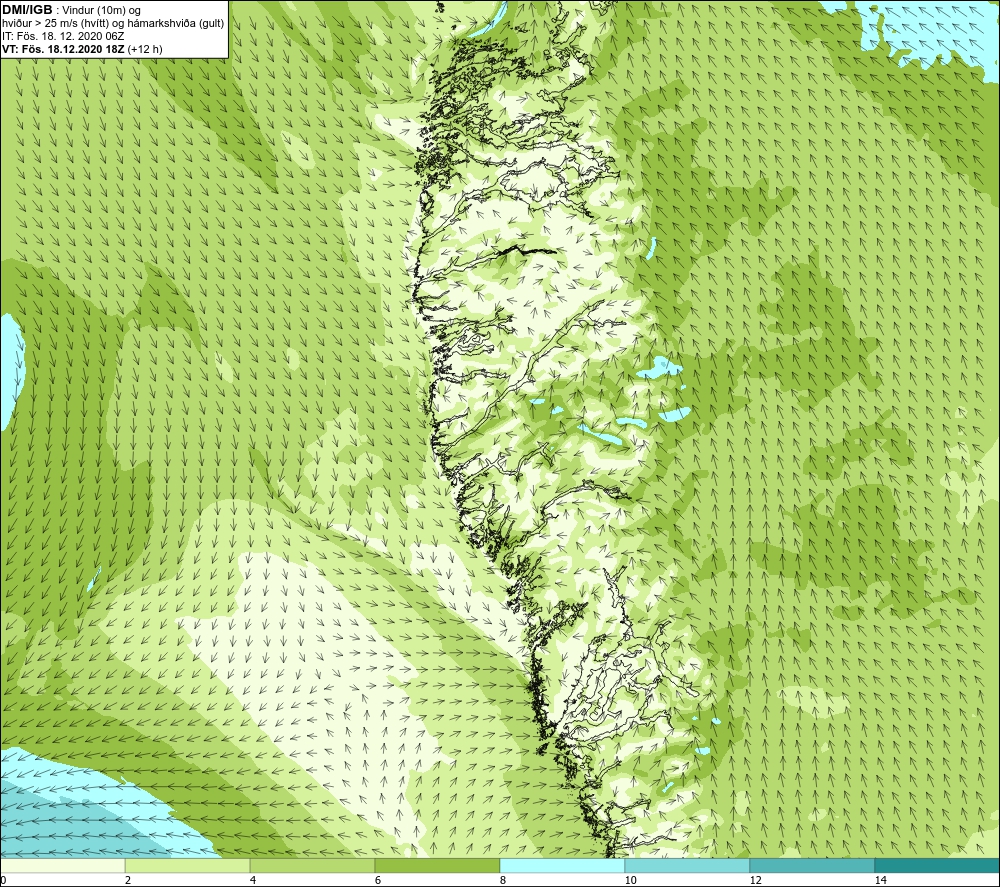
Task: Click the 'DMI/IGB : Vindur (10m) og' title line
Action: click(71, 11)
